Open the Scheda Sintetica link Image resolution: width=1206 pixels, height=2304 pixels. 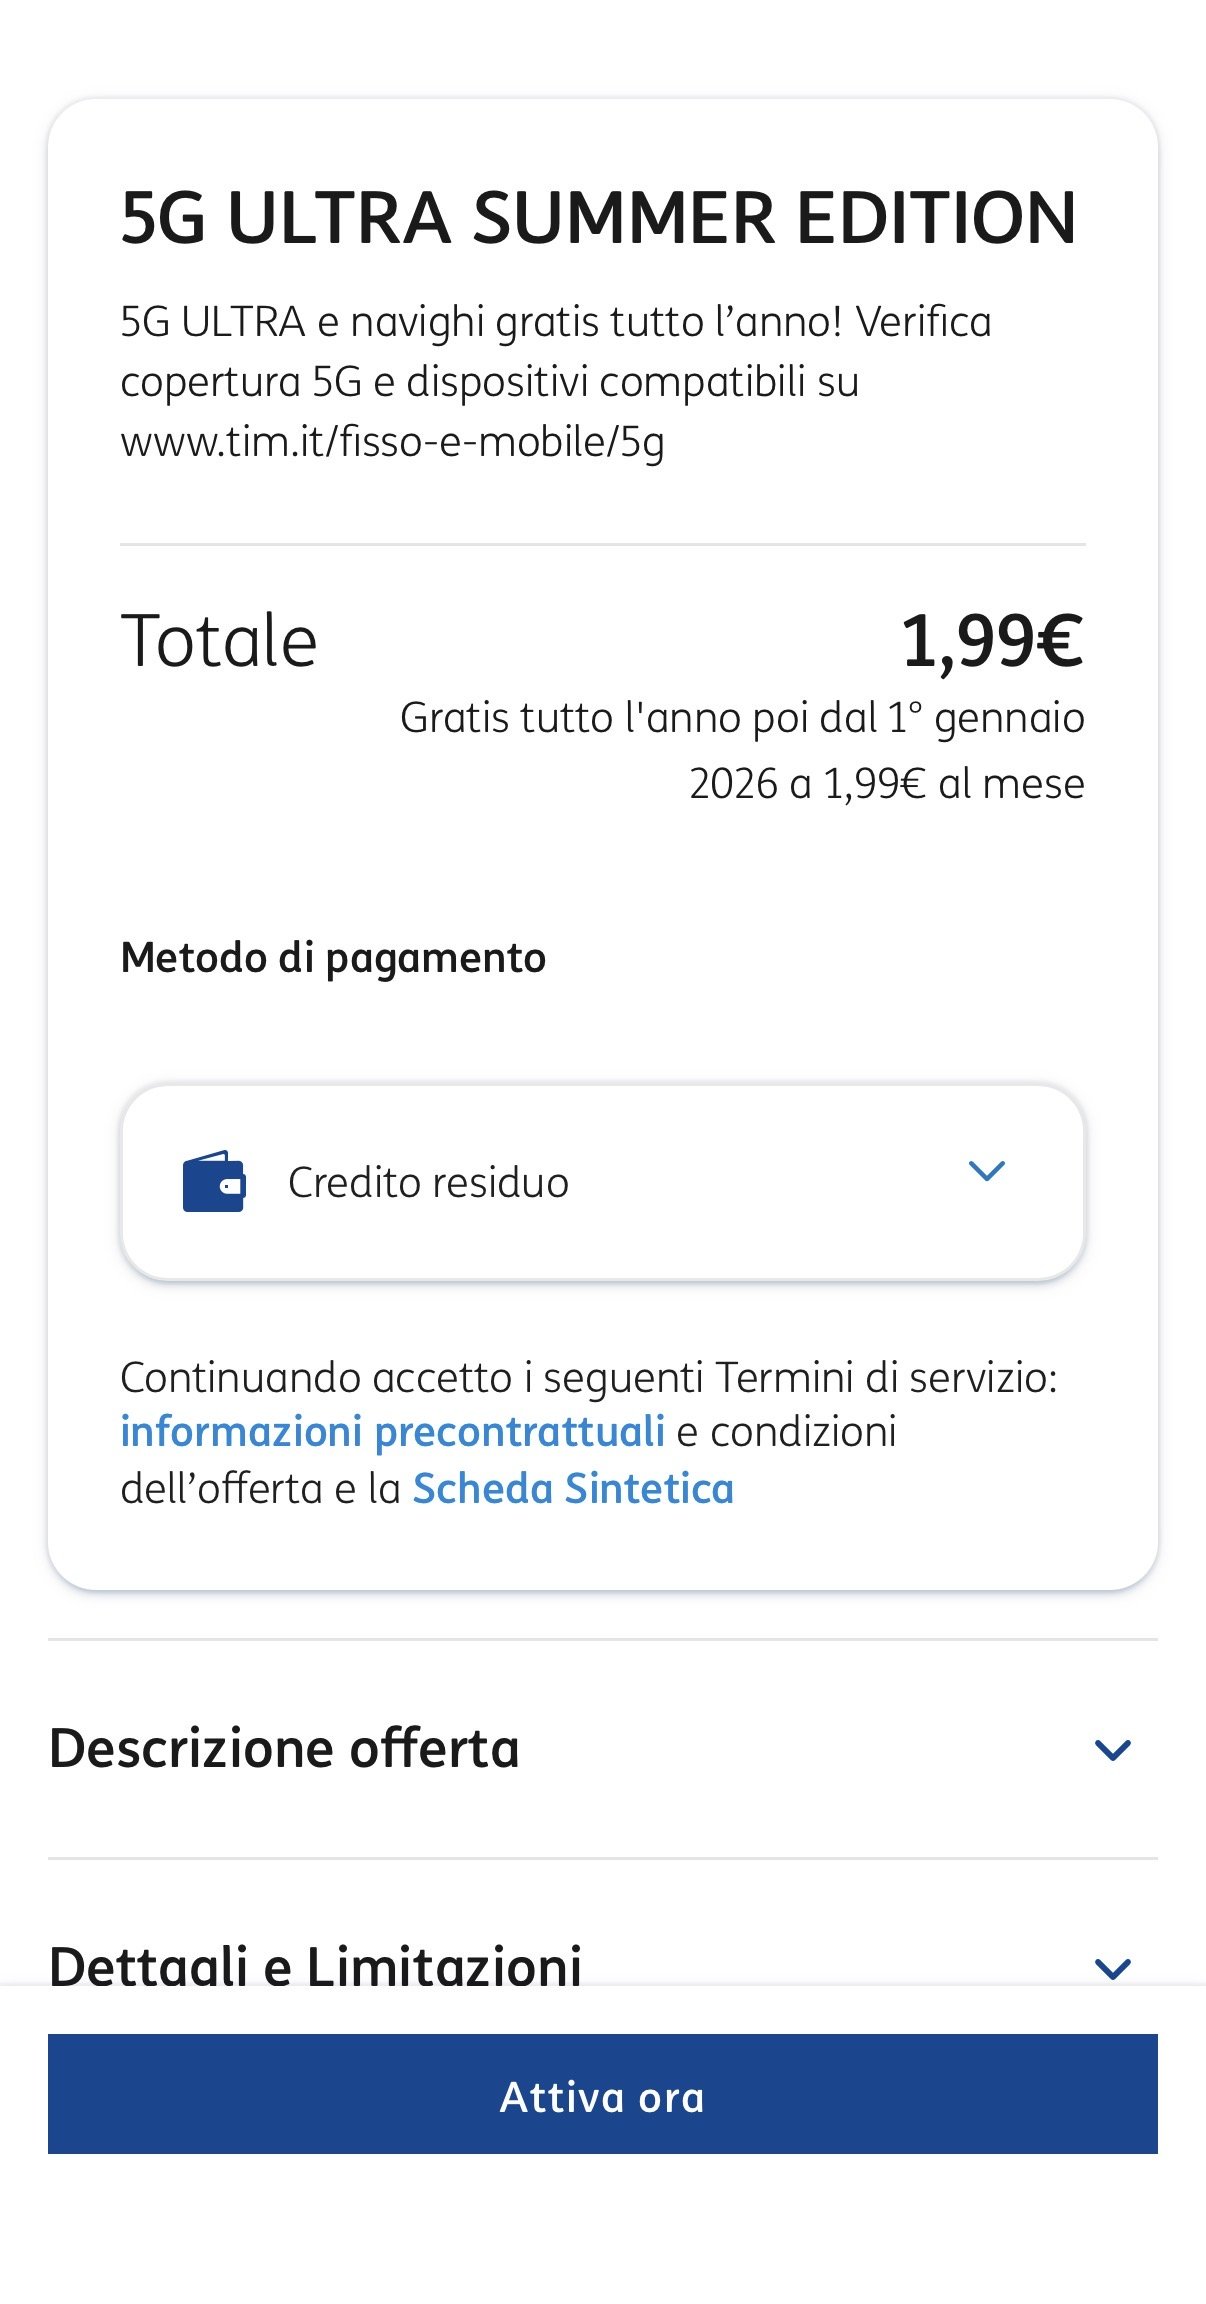coord(573,1488)
